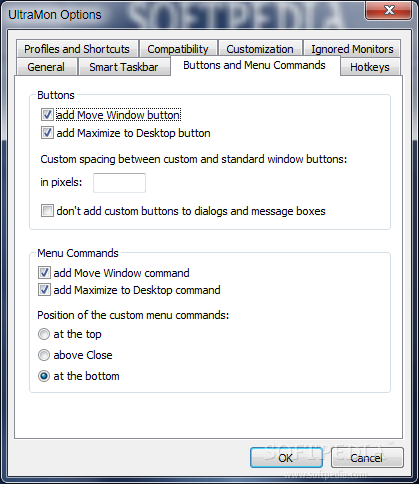Go to the Ignored Monitors tab
The height and width of the screenshot is (484, 419).
click(x=352, y=49)
